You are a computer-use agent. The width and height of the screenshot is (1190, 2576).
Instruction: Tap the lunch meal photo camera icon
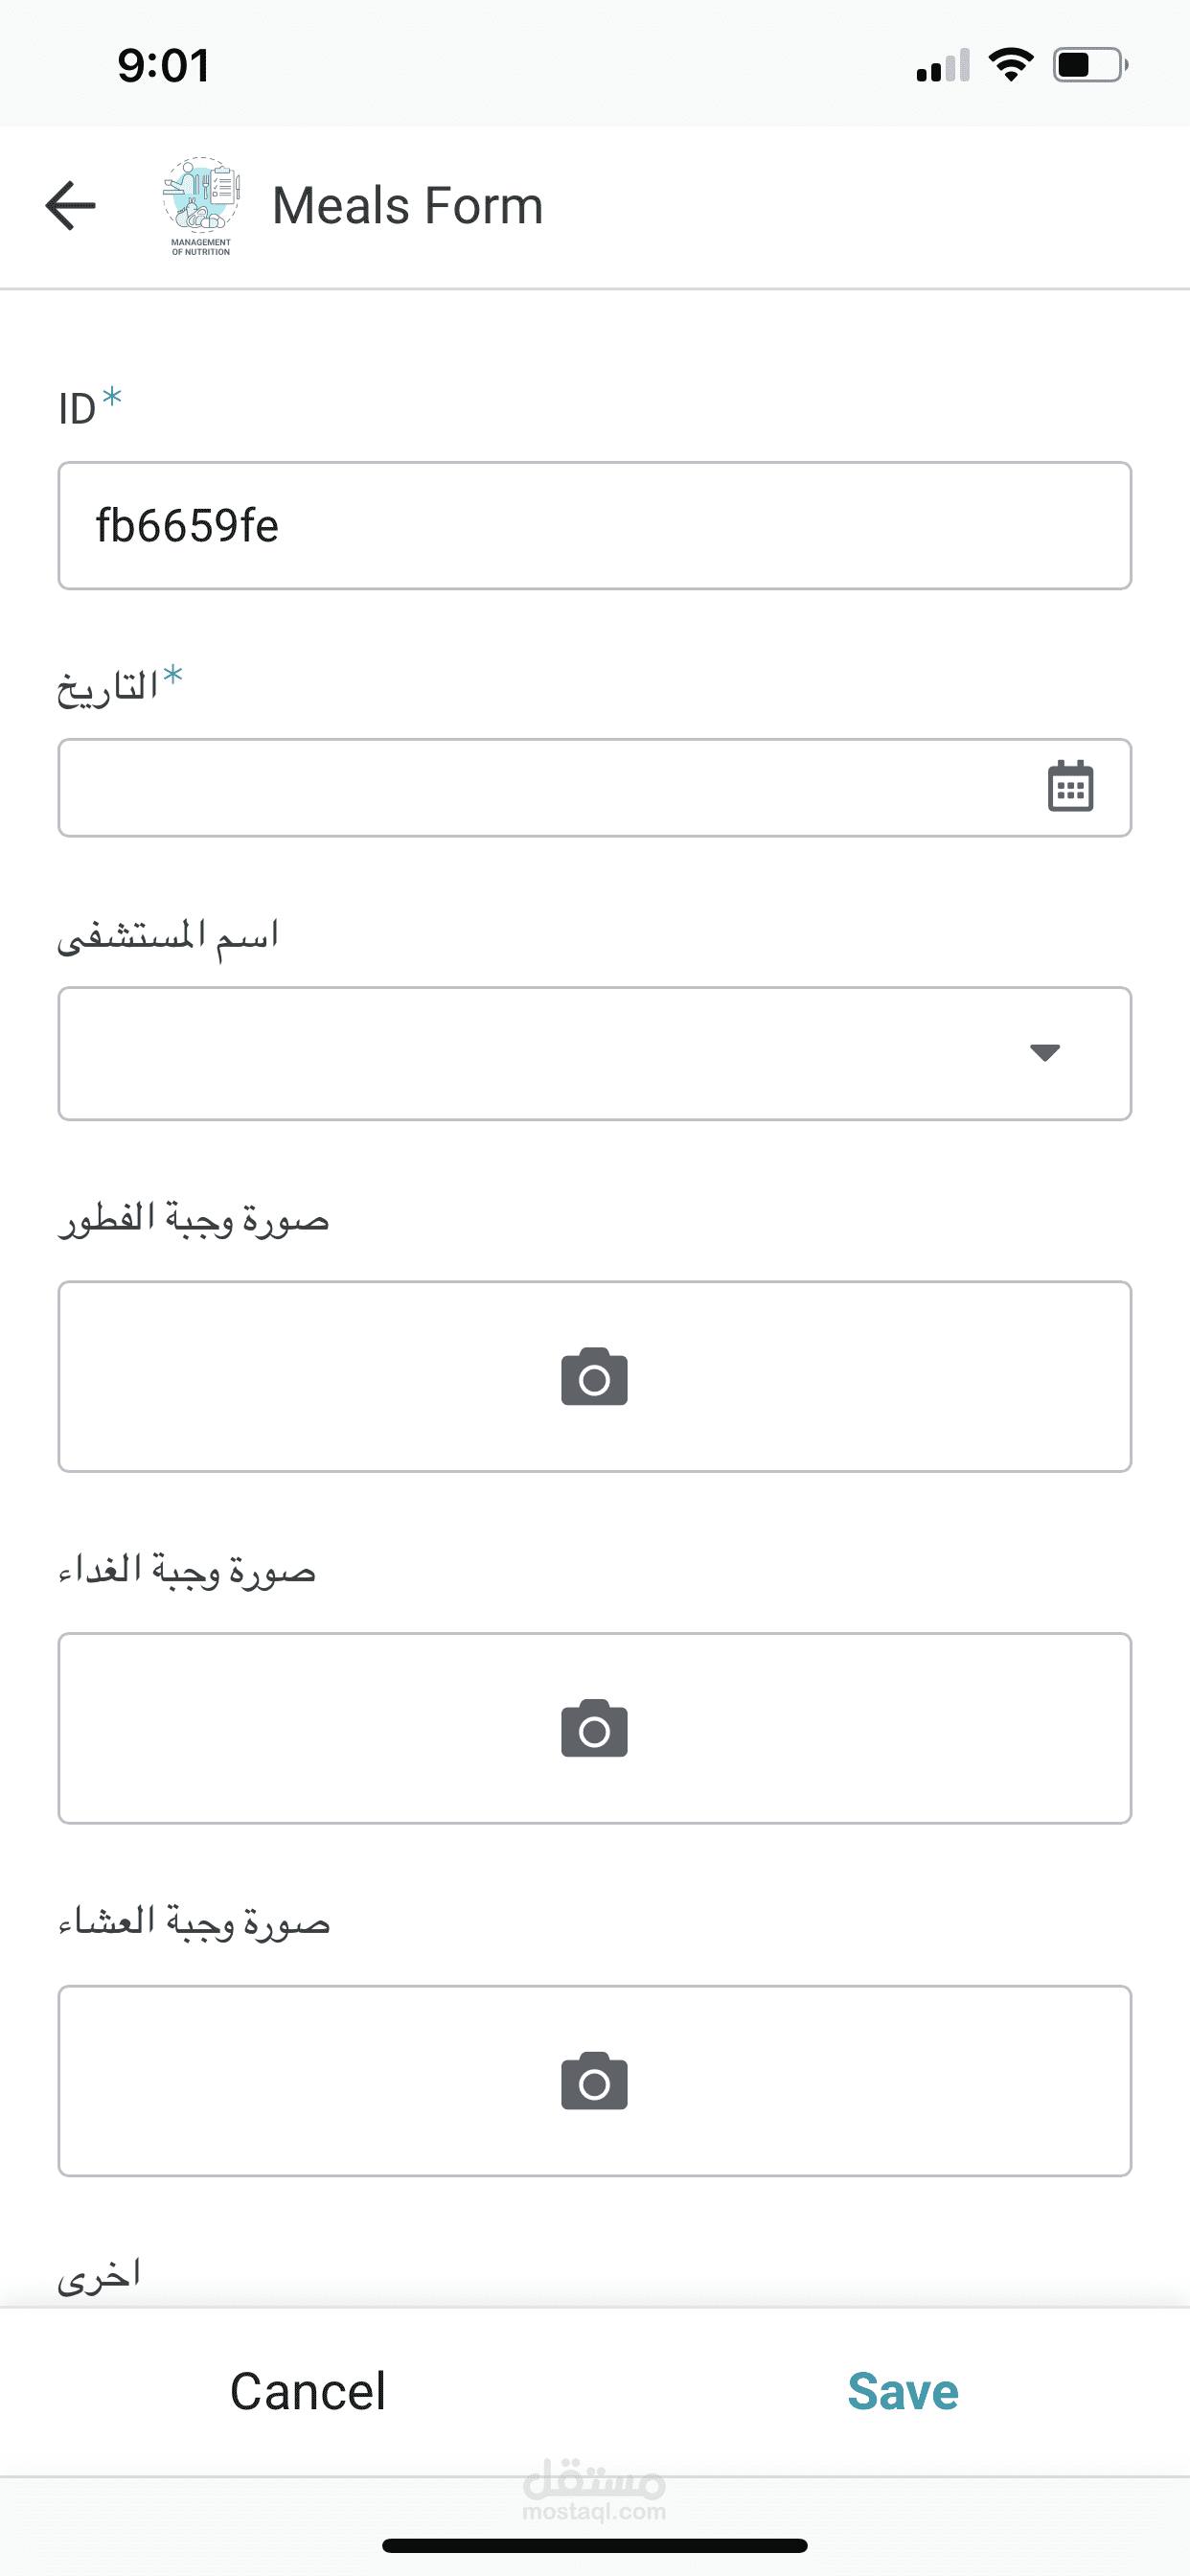tap(594, 1729)
